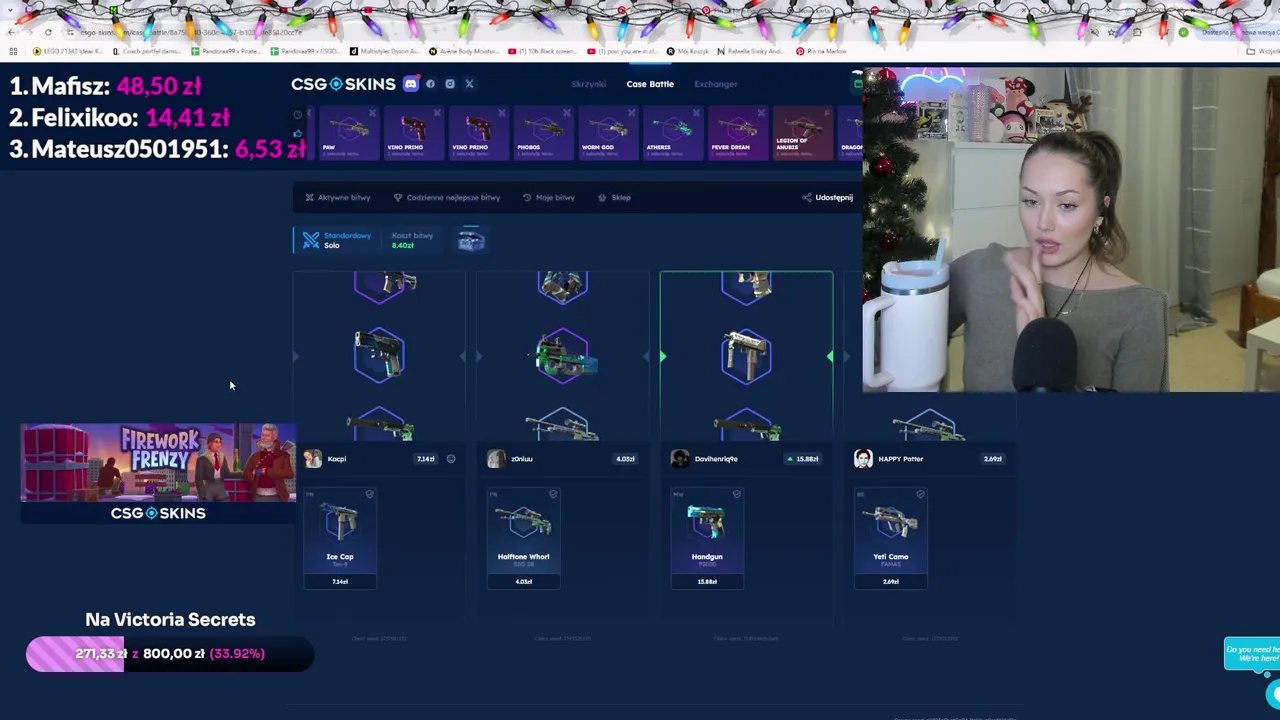
Task: Click the highlighted winning reel in column three
Action: coord(746,355)
